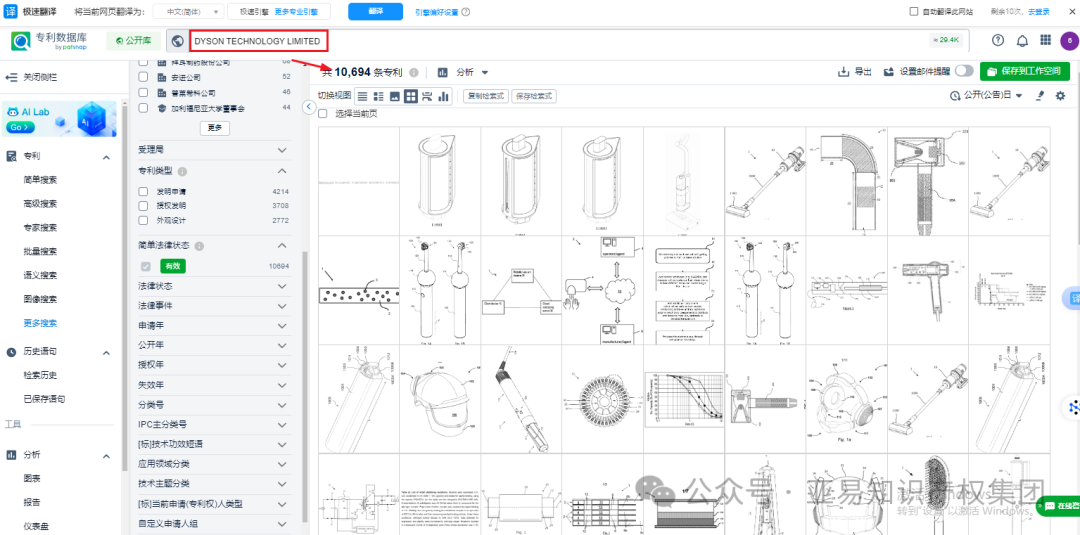
Task: Click the 更多 button under applicants
Action: pyautogui.click(x=214, y=128)
